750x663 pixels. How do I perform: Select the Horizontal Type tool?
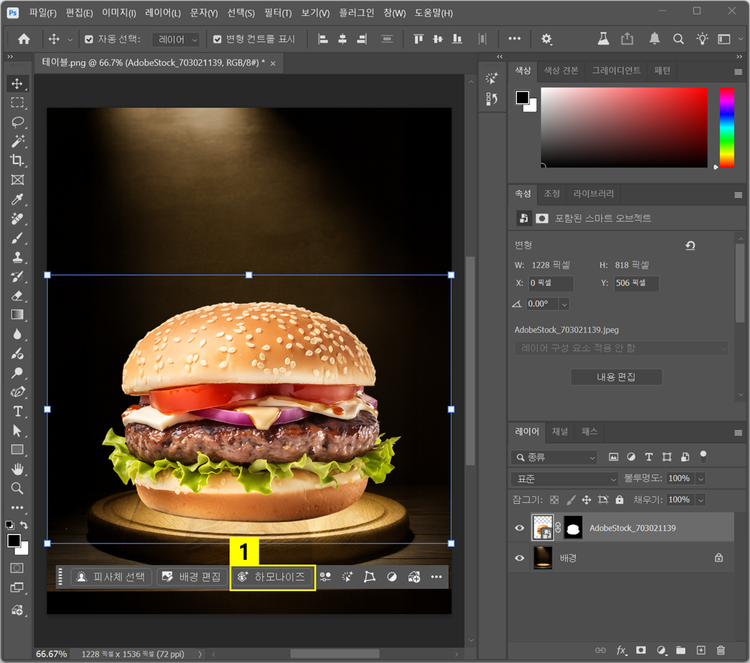click(17, 411)
